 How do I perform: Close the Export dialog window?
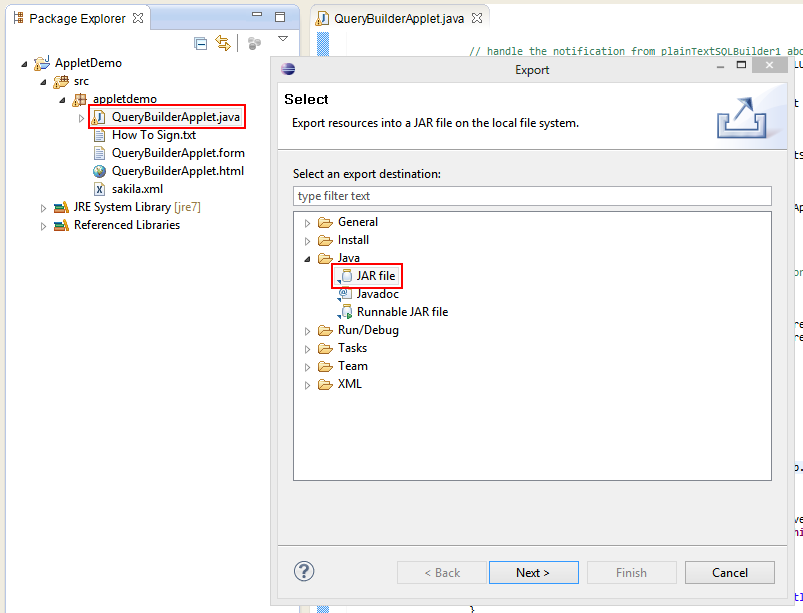coord(769,65)
